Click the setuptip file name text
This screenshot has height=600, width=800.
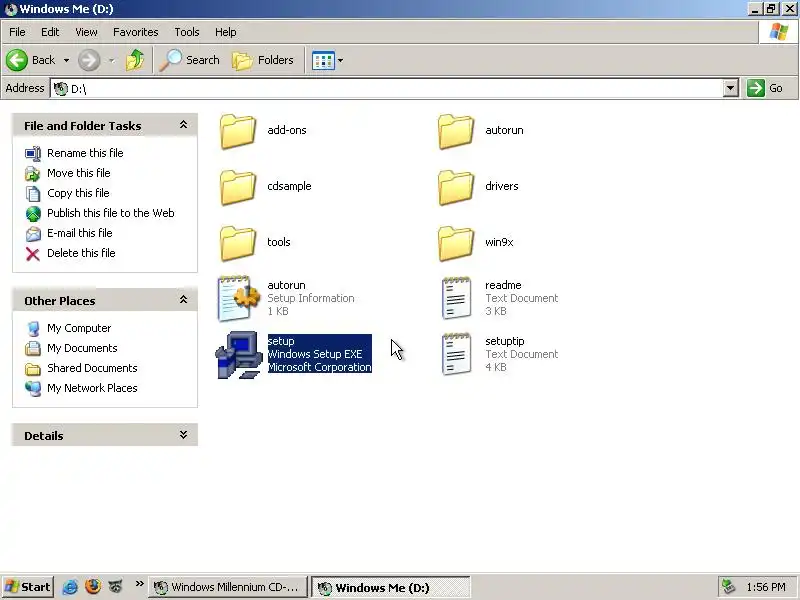click(505, 341)
